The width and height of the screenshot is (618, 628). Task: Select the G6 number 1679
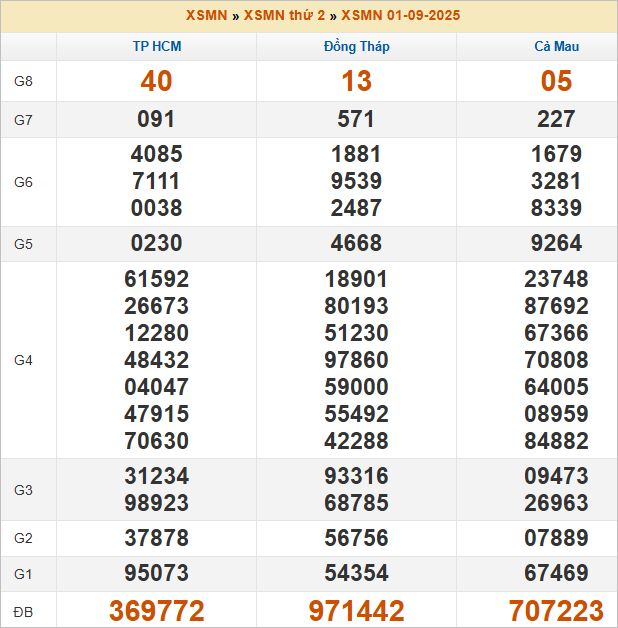pos(556,155)
